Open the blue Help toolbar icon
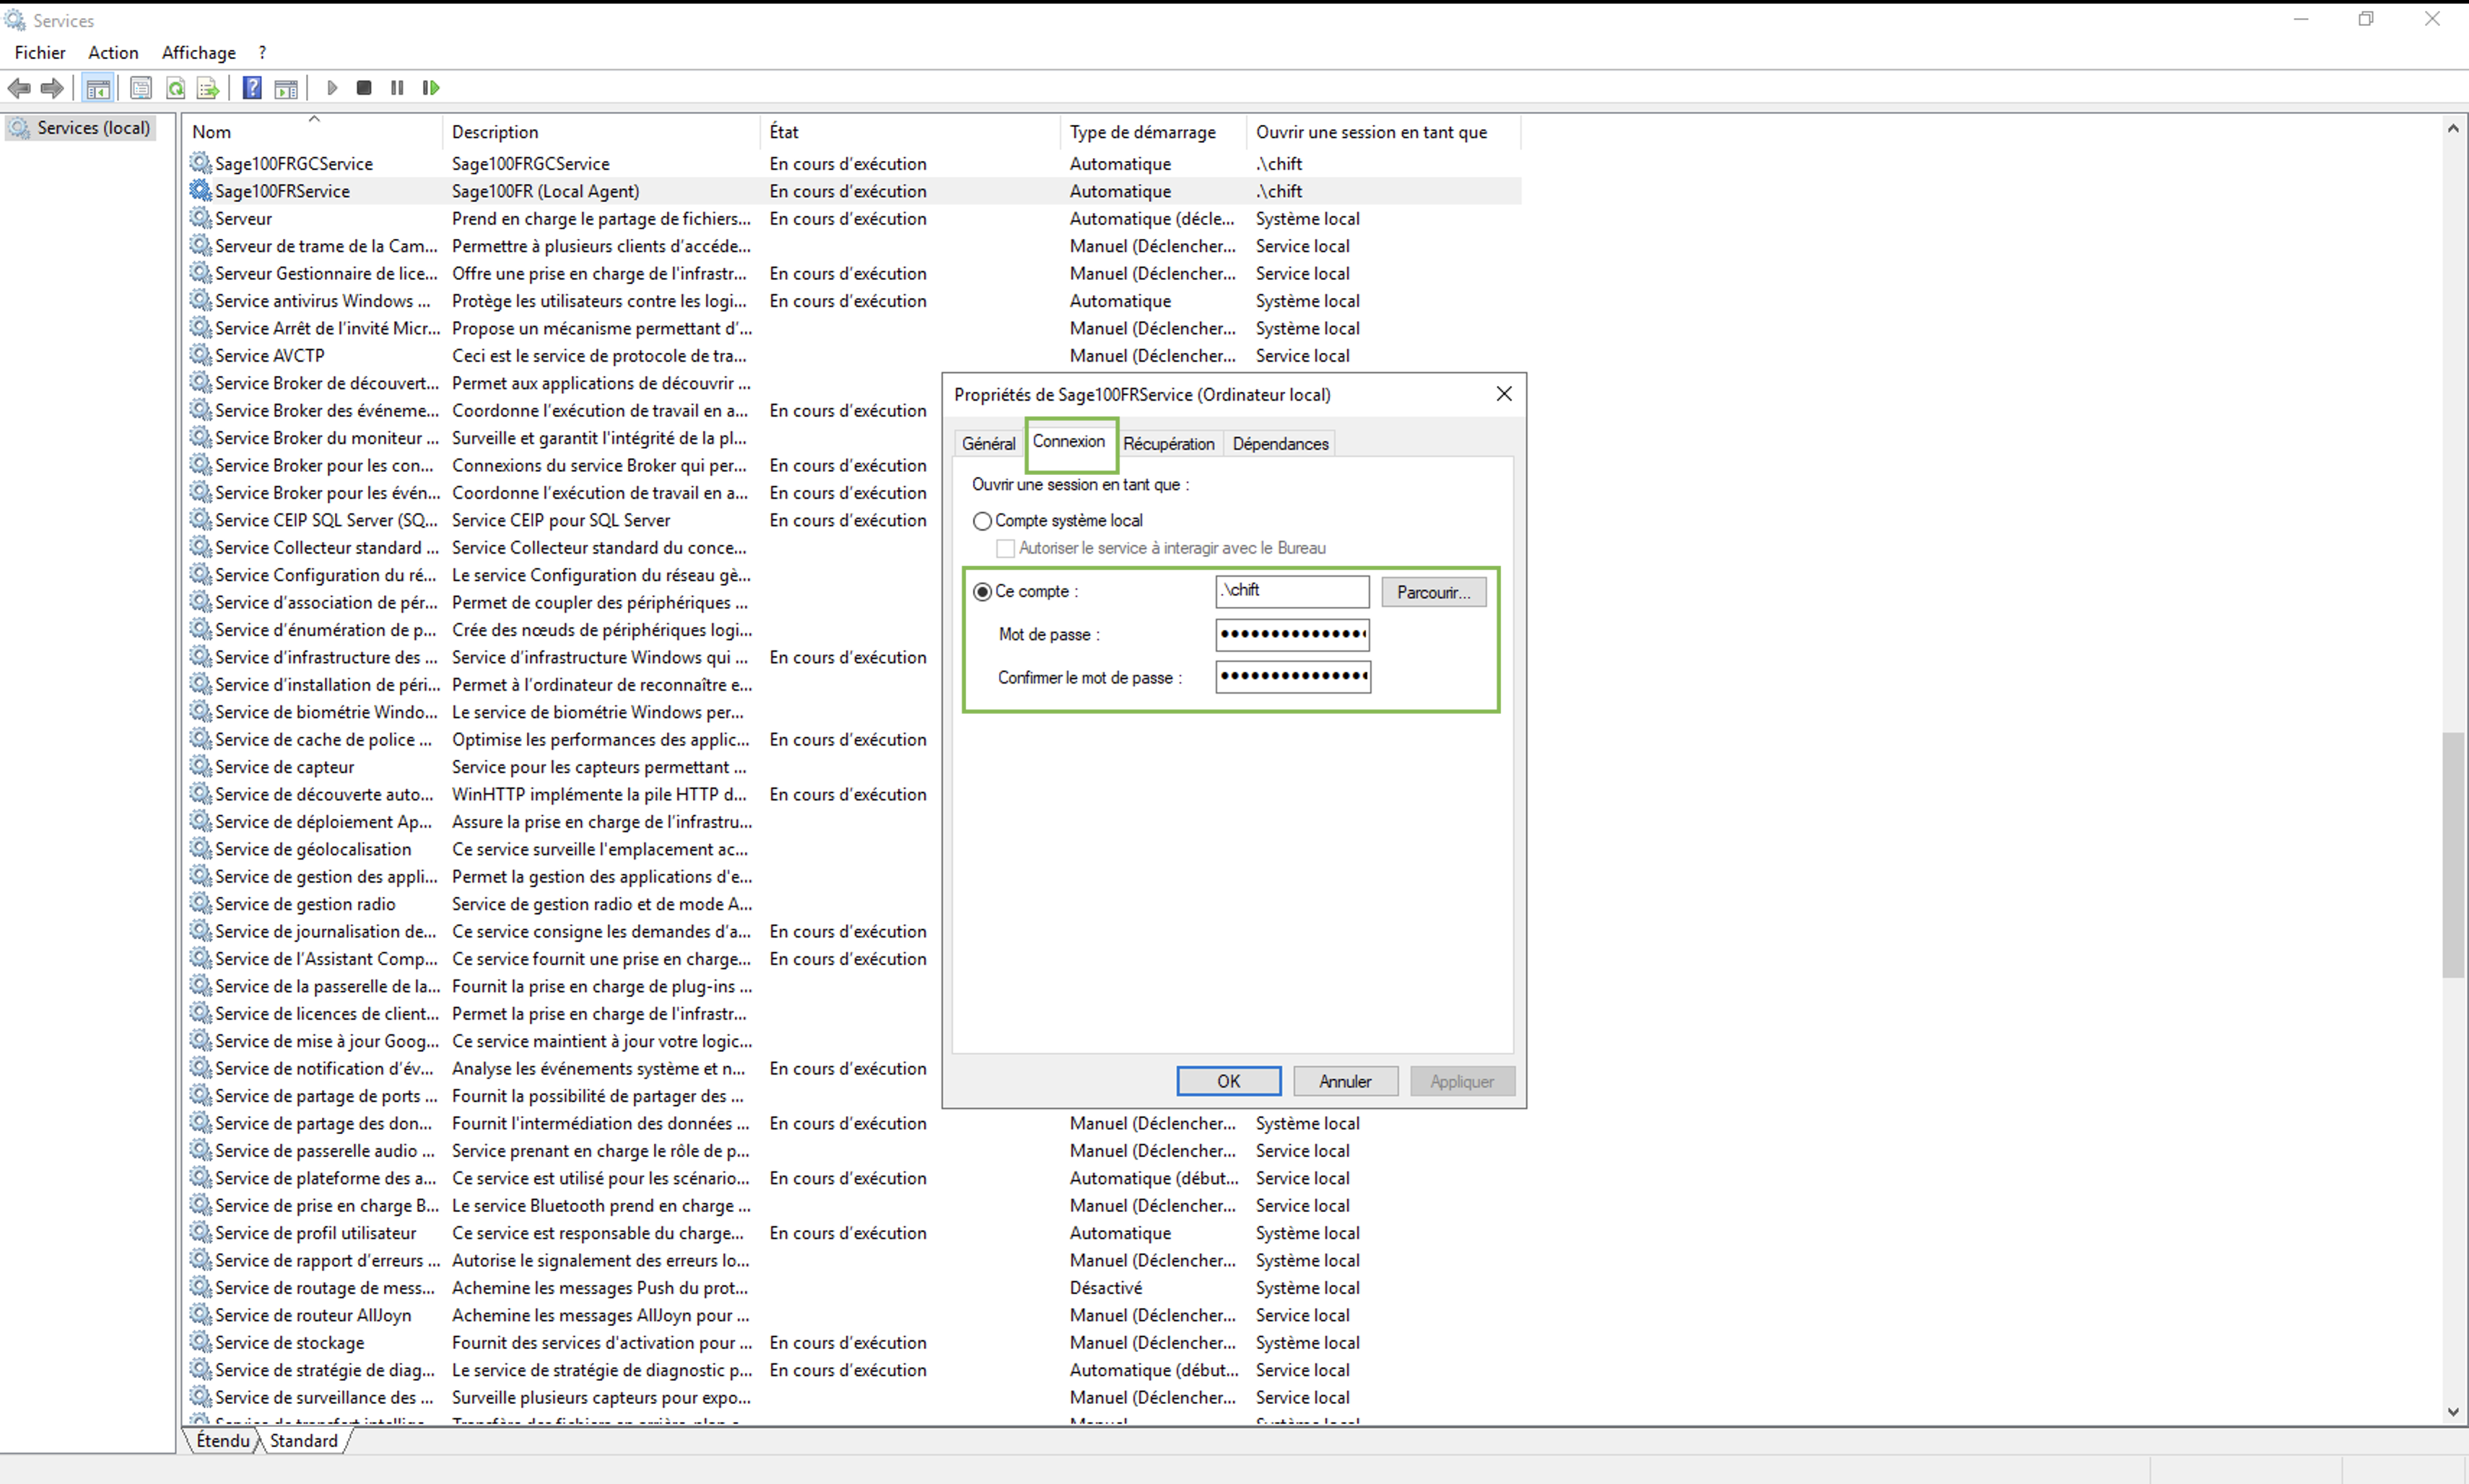Screen dimensions: 2469x1484 [x=252, y=89]
